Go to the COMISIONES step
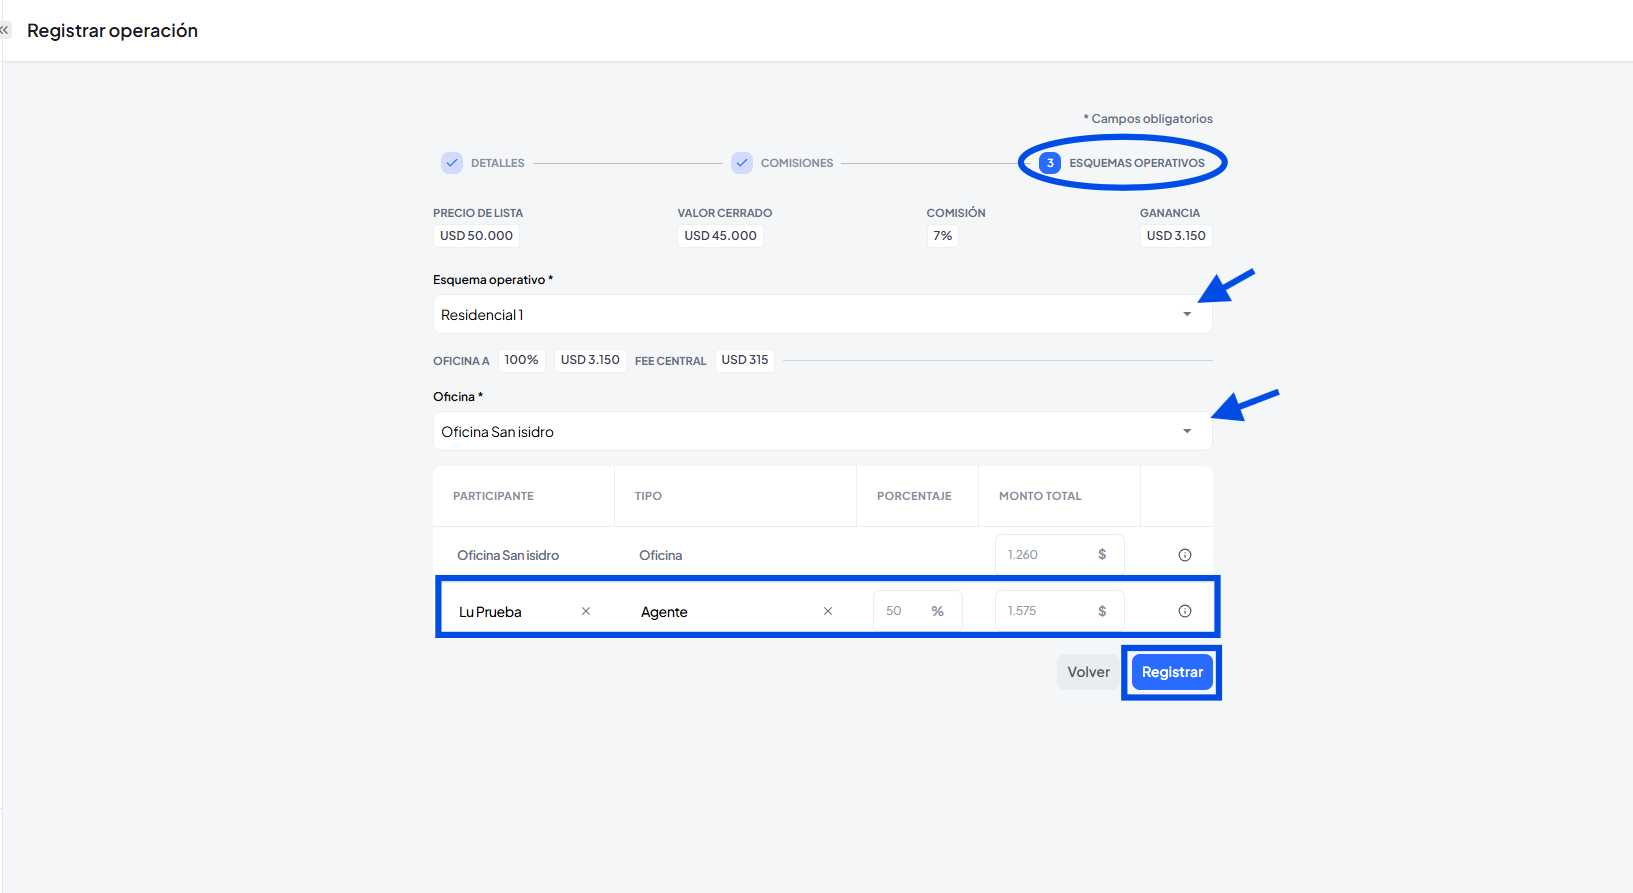The image size is (1633, 893). pos(796,163)
